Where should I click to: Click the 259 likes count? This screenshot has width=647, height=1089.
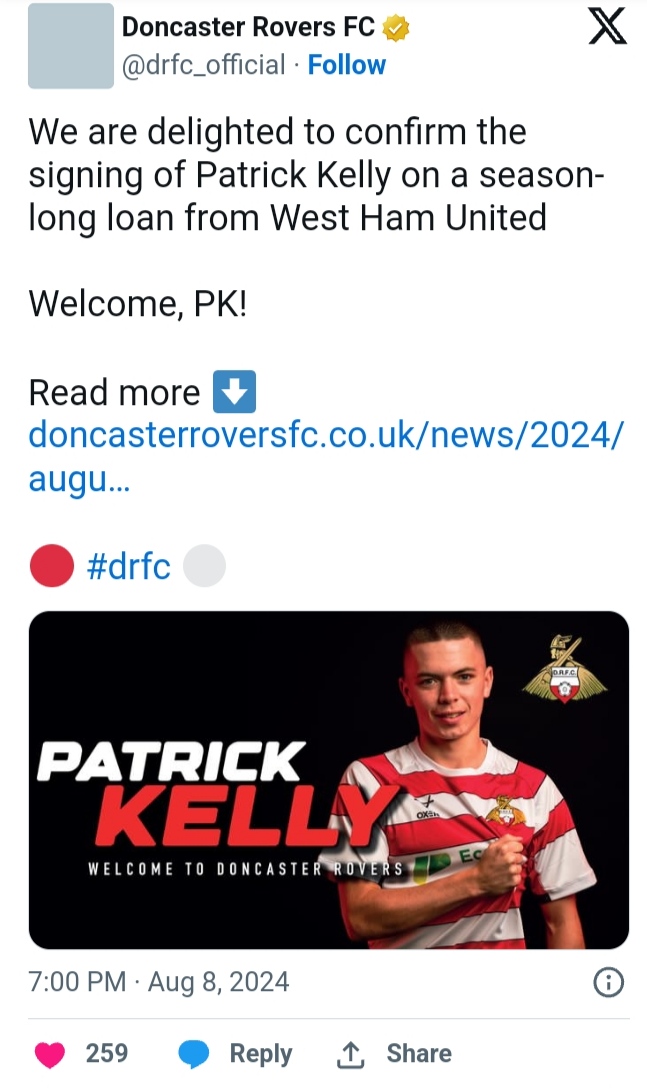point(107,1054)
